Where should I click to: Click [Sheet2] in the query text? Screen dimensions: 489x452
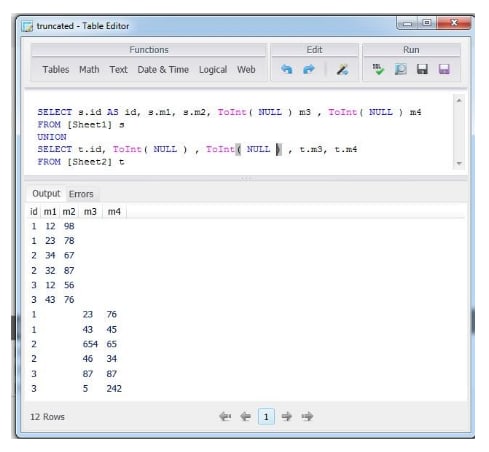(89, 162)
